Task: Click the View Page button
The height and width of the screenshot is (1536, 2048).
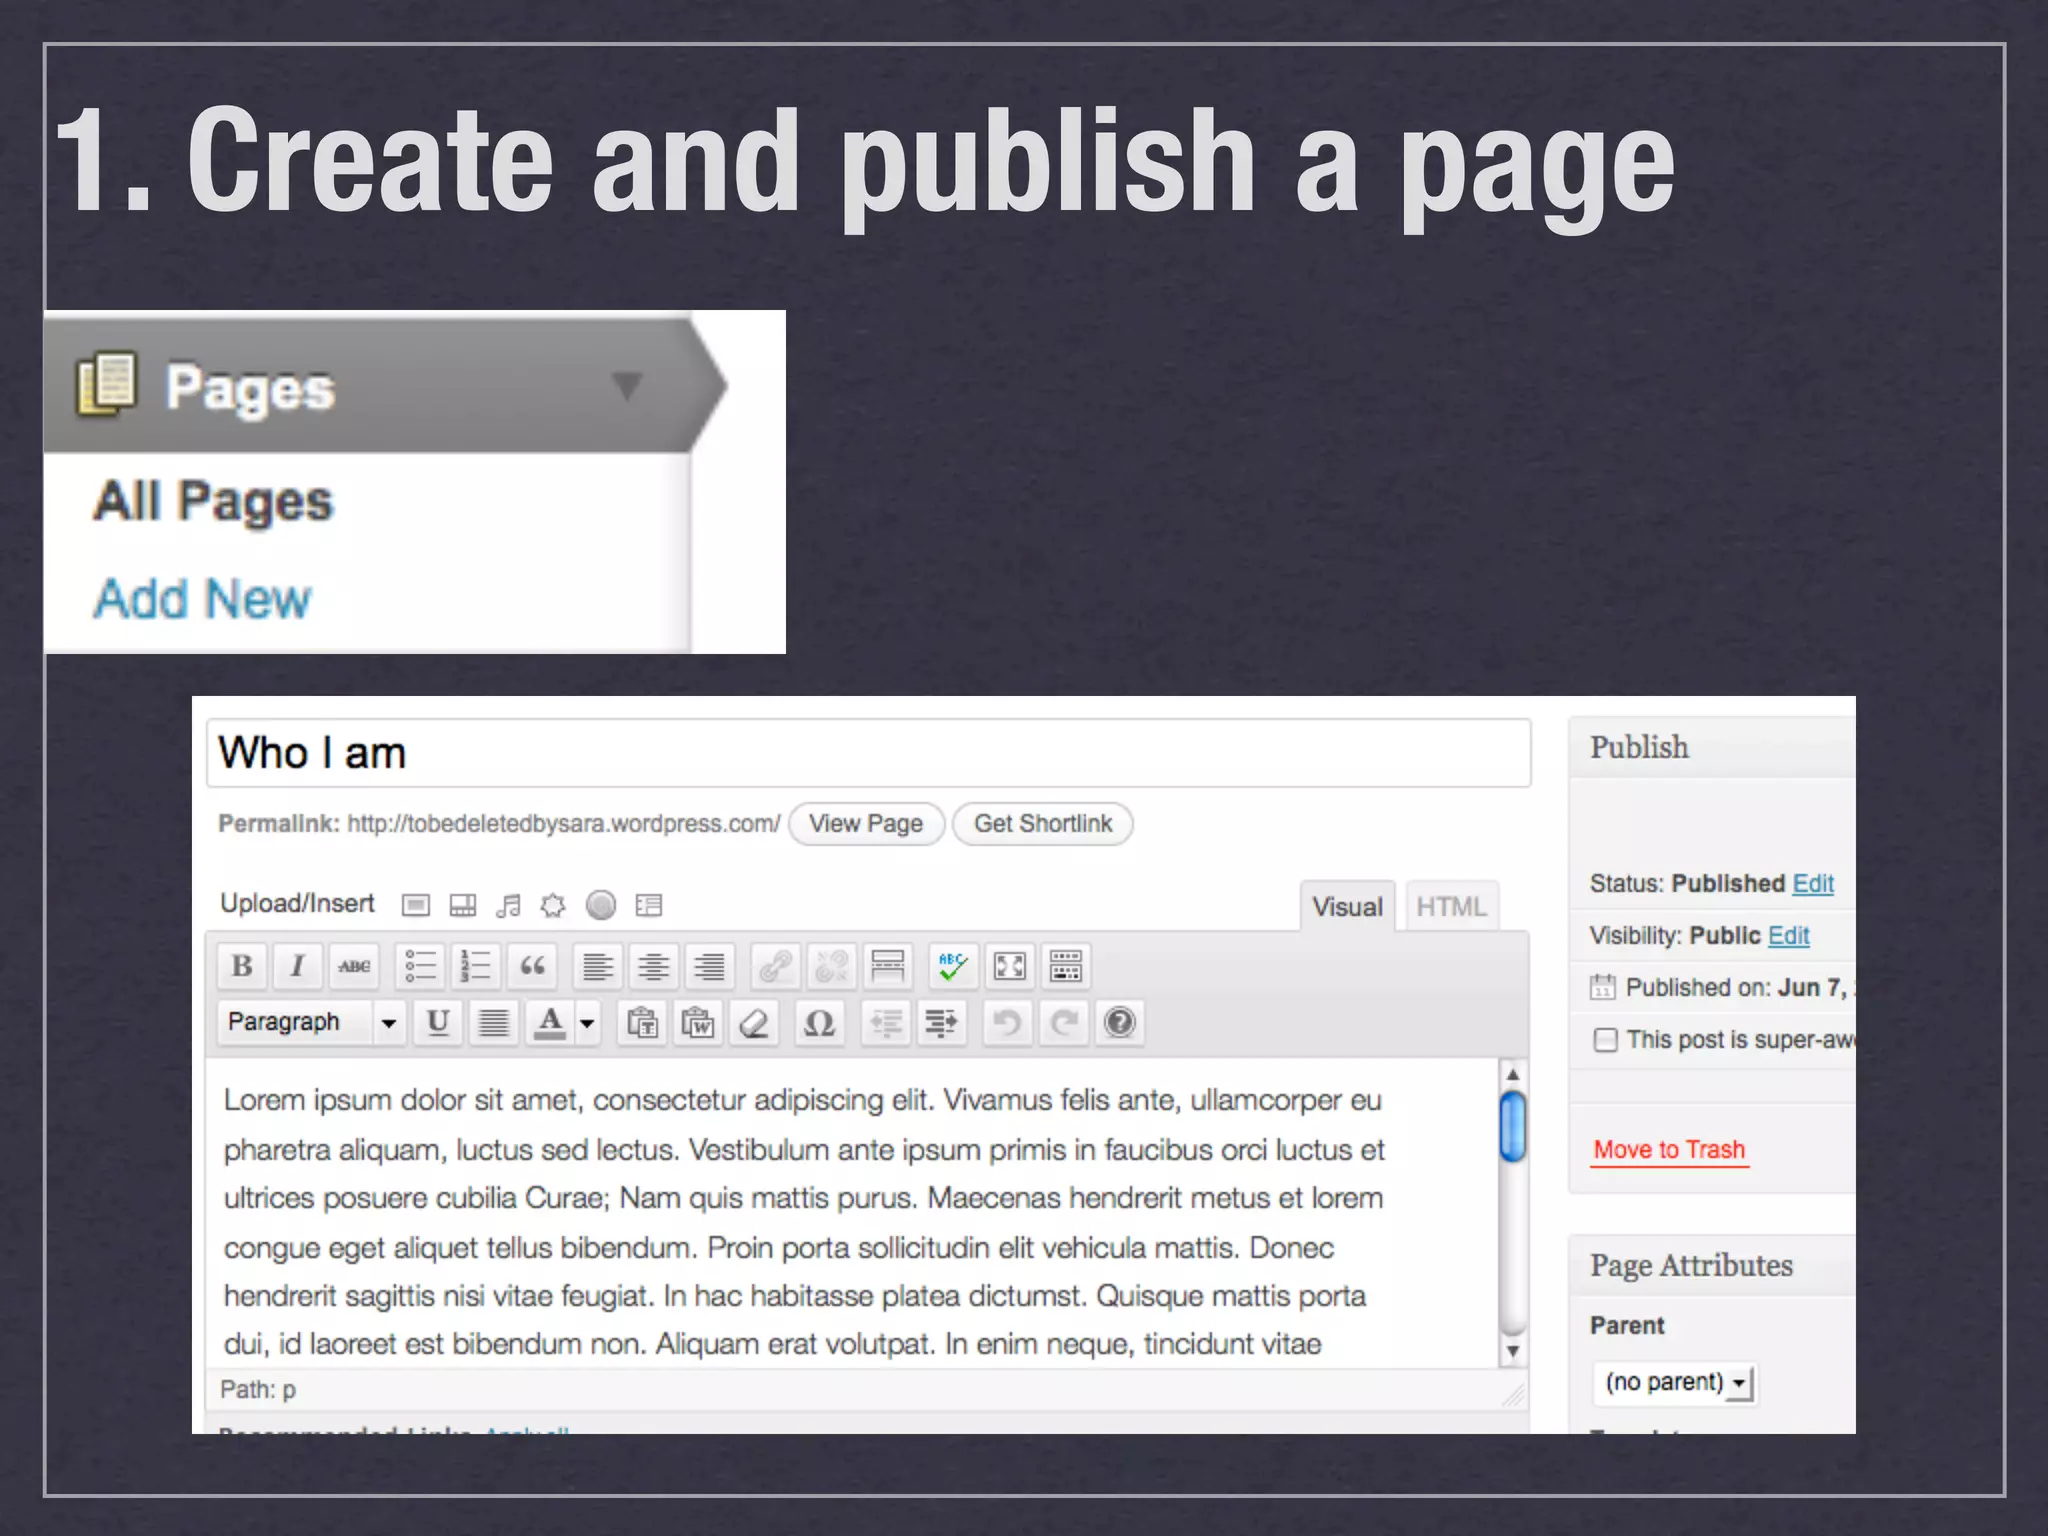Action: pos(866,824)
